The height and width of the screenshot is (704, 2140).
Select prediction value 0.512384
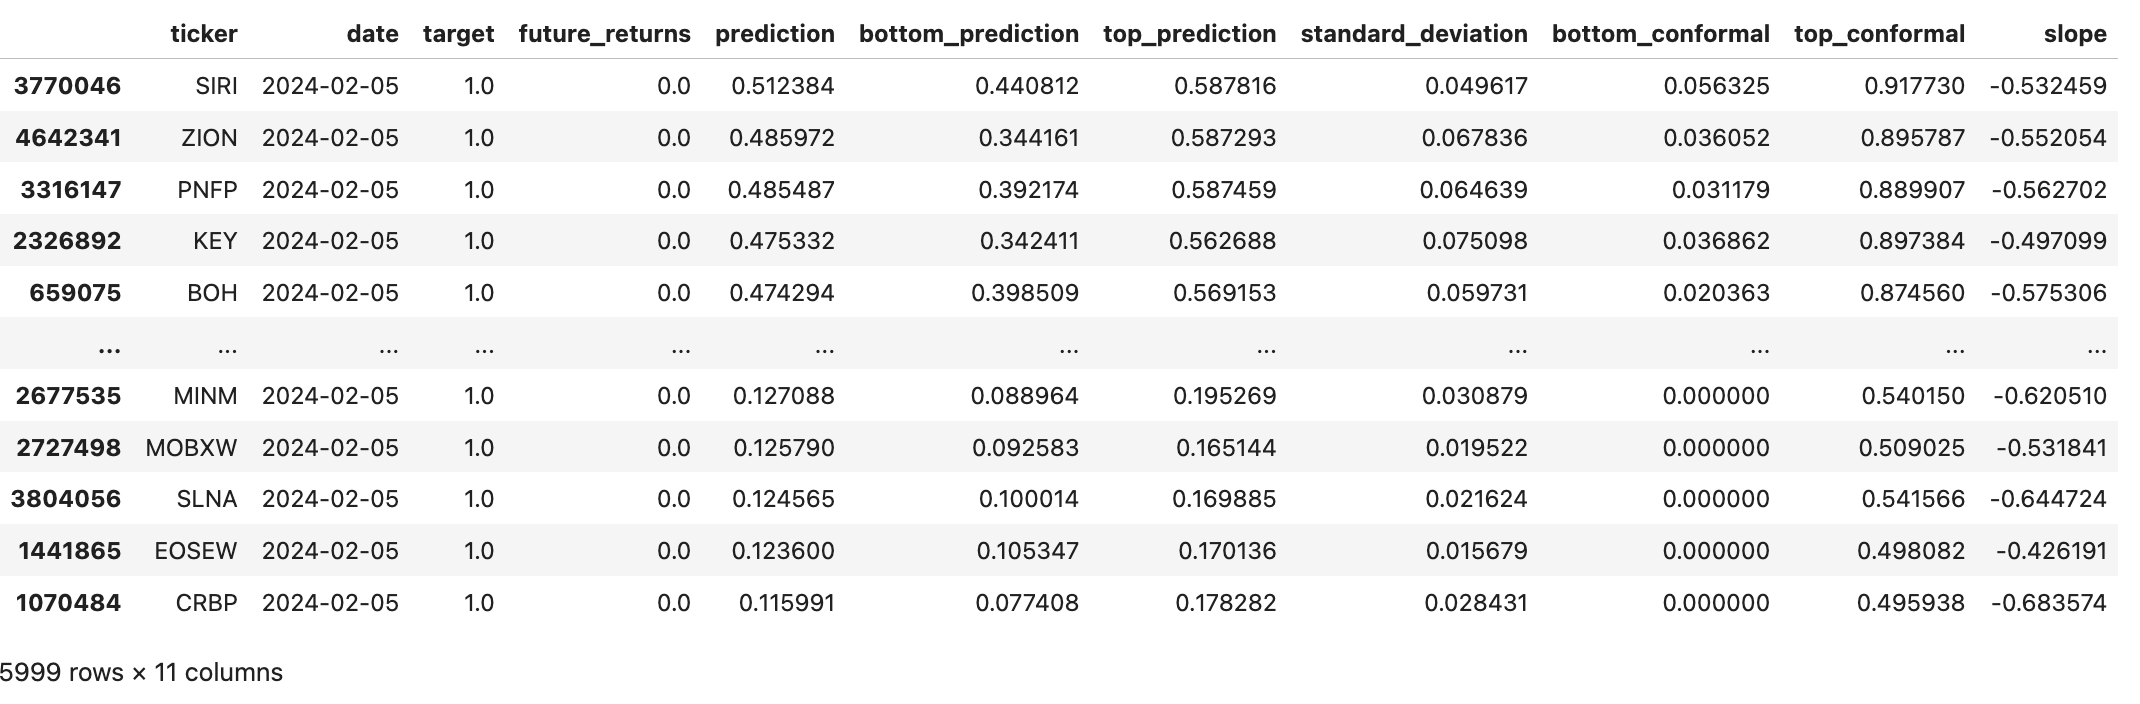point(782,86)
